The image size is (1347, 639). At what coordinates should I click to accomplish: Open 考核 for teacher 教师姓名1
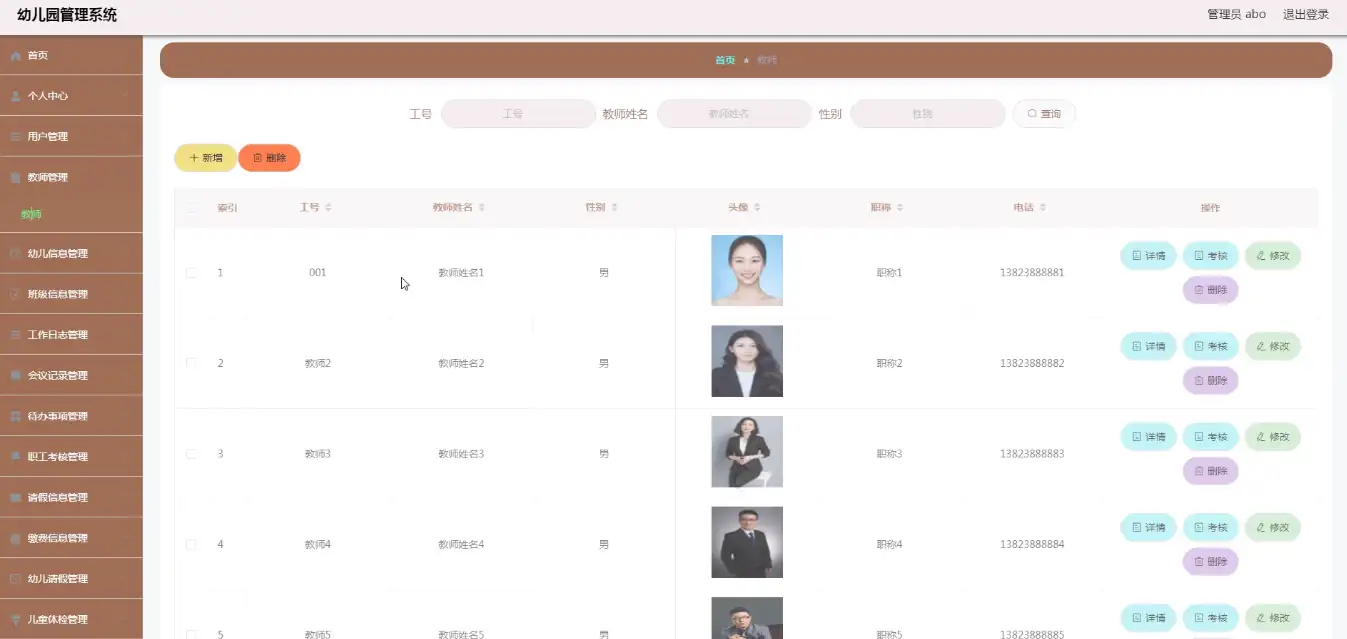(x=1210, y=255)
